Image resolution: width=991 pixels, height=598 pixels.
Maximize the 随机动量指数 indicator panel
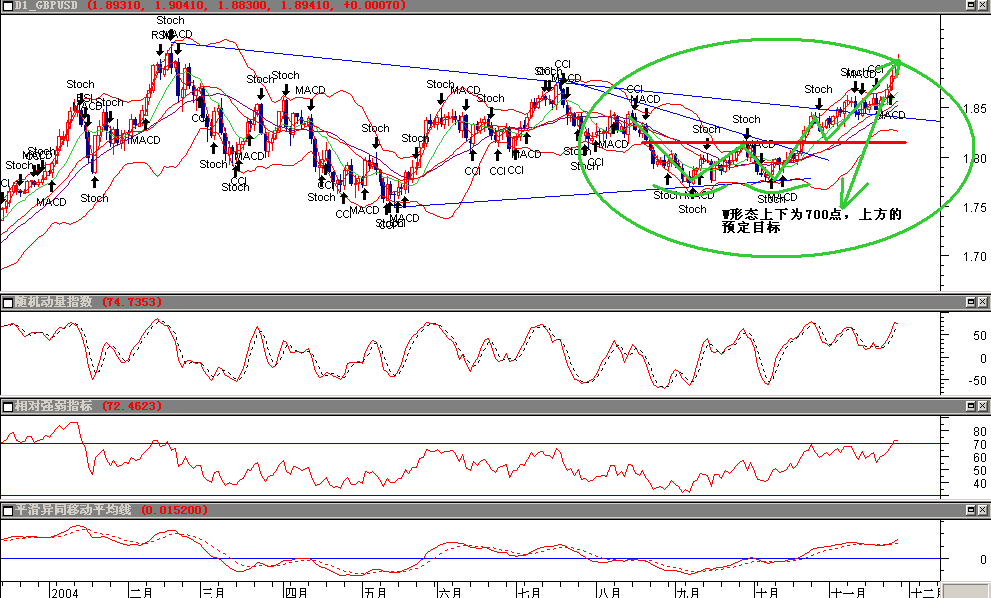(x=971, y=302)
